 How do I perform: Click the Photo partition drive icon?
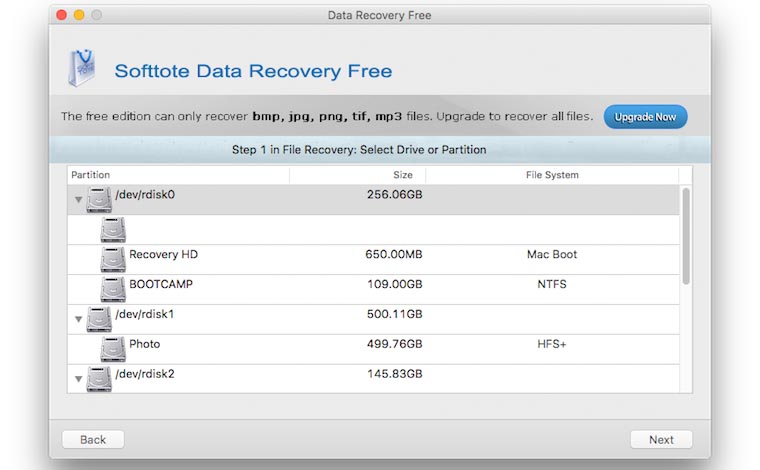(113, 349)
